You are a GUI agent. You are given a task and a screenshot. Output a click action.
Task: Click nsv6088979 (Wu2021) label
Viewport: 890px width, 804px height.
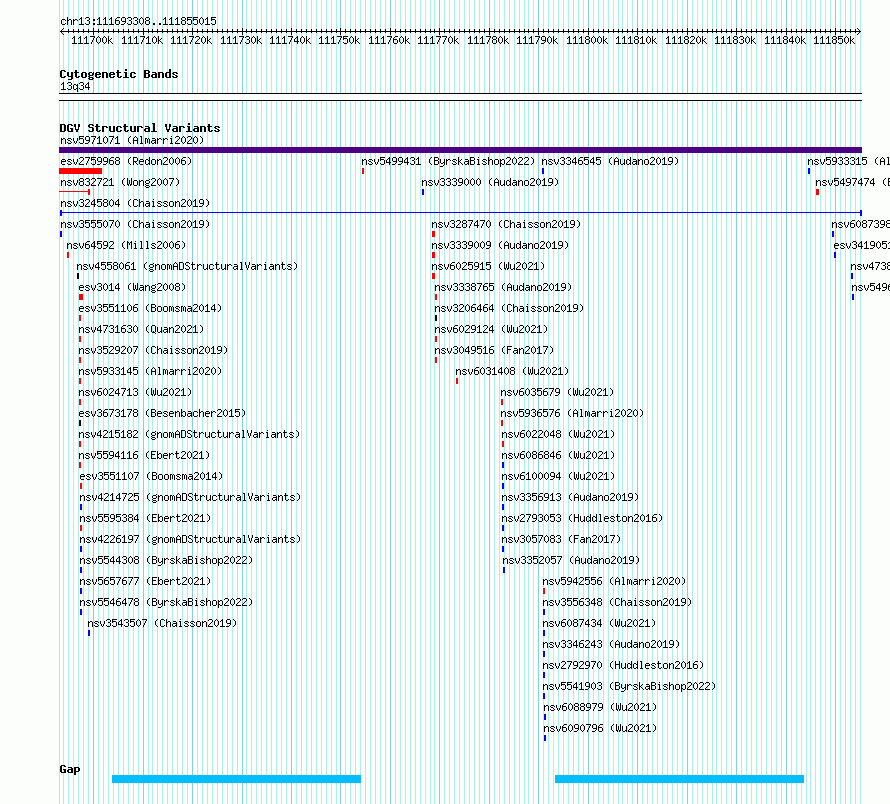(601, 707)
